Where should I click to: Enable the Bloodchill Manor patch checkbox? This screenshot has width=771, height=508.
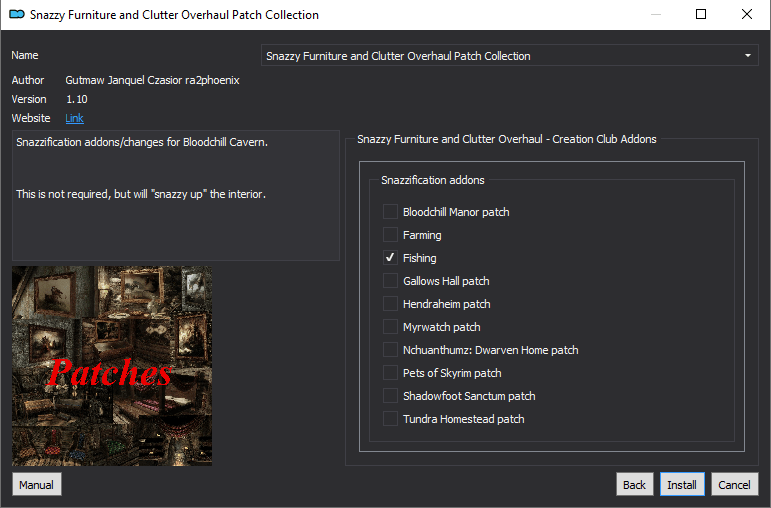[x=390, y=211]
